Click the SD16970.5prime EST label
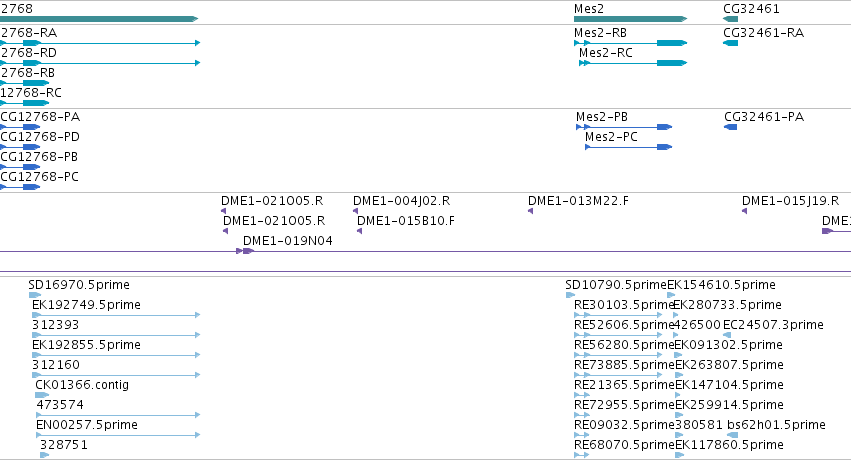 tap(79, 285)
